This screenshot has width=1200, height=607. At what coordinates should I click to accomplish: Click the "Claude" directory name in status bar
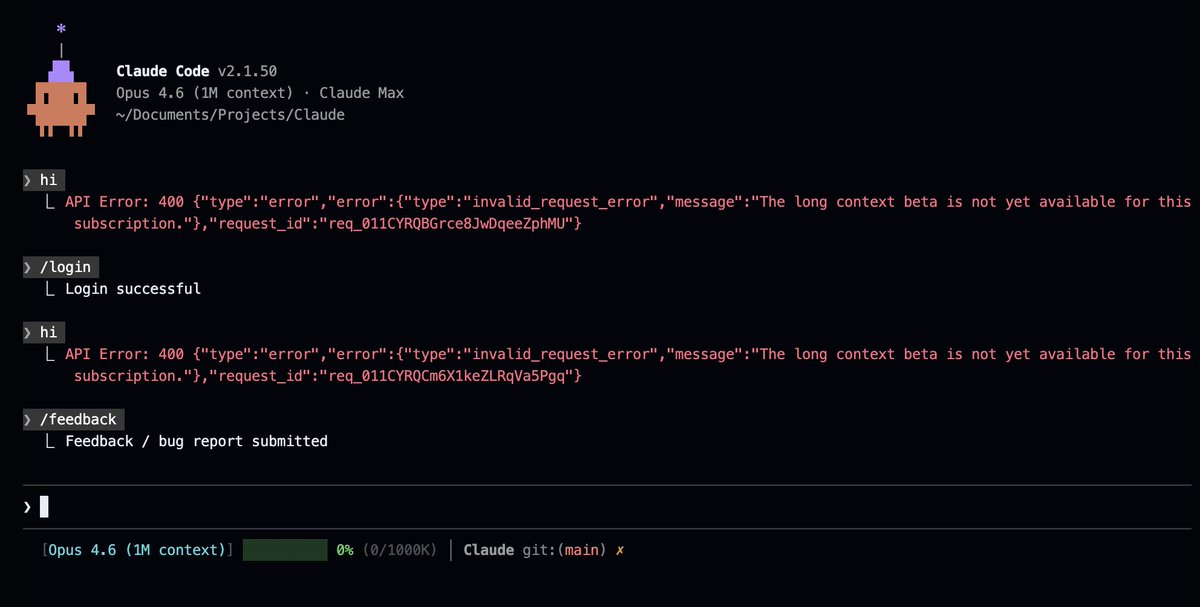click(x=489, y=550)
